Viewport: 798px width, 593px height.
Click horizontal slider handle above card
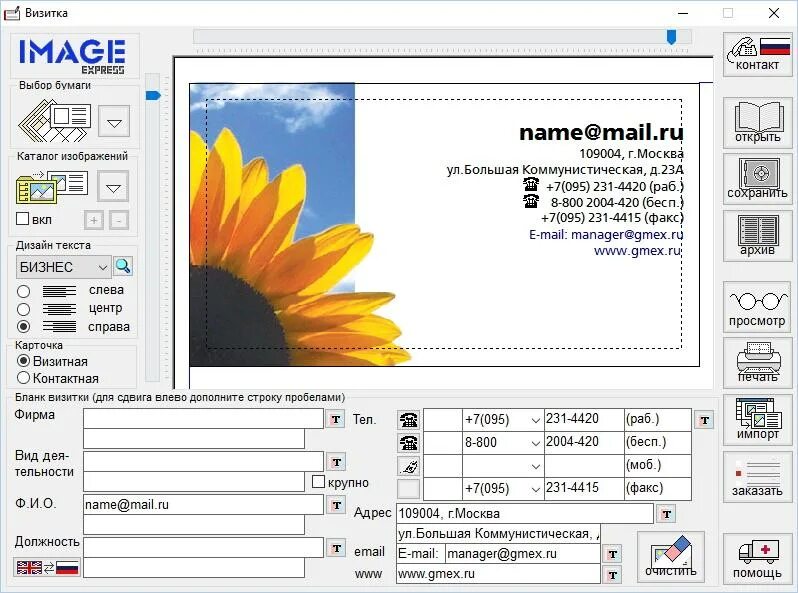[x=671, y=37]
